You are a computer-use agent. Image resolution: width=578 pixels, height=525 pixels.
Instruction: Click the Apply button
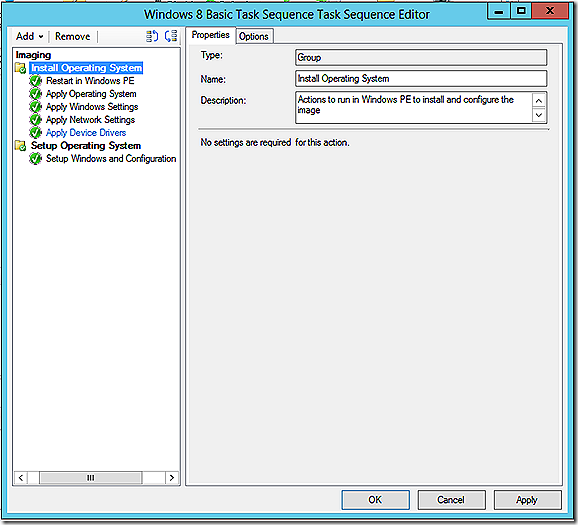(527, 500)
